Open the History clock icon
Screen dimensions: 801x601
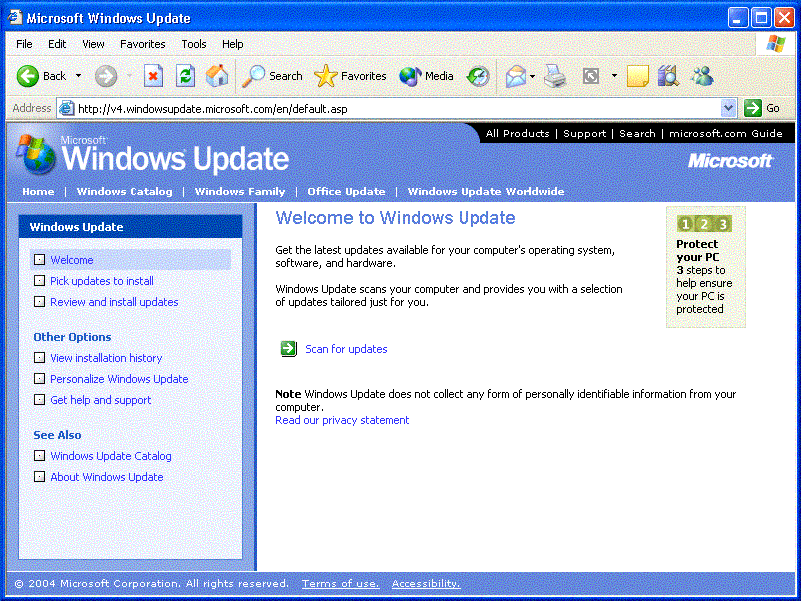(478, 76)
